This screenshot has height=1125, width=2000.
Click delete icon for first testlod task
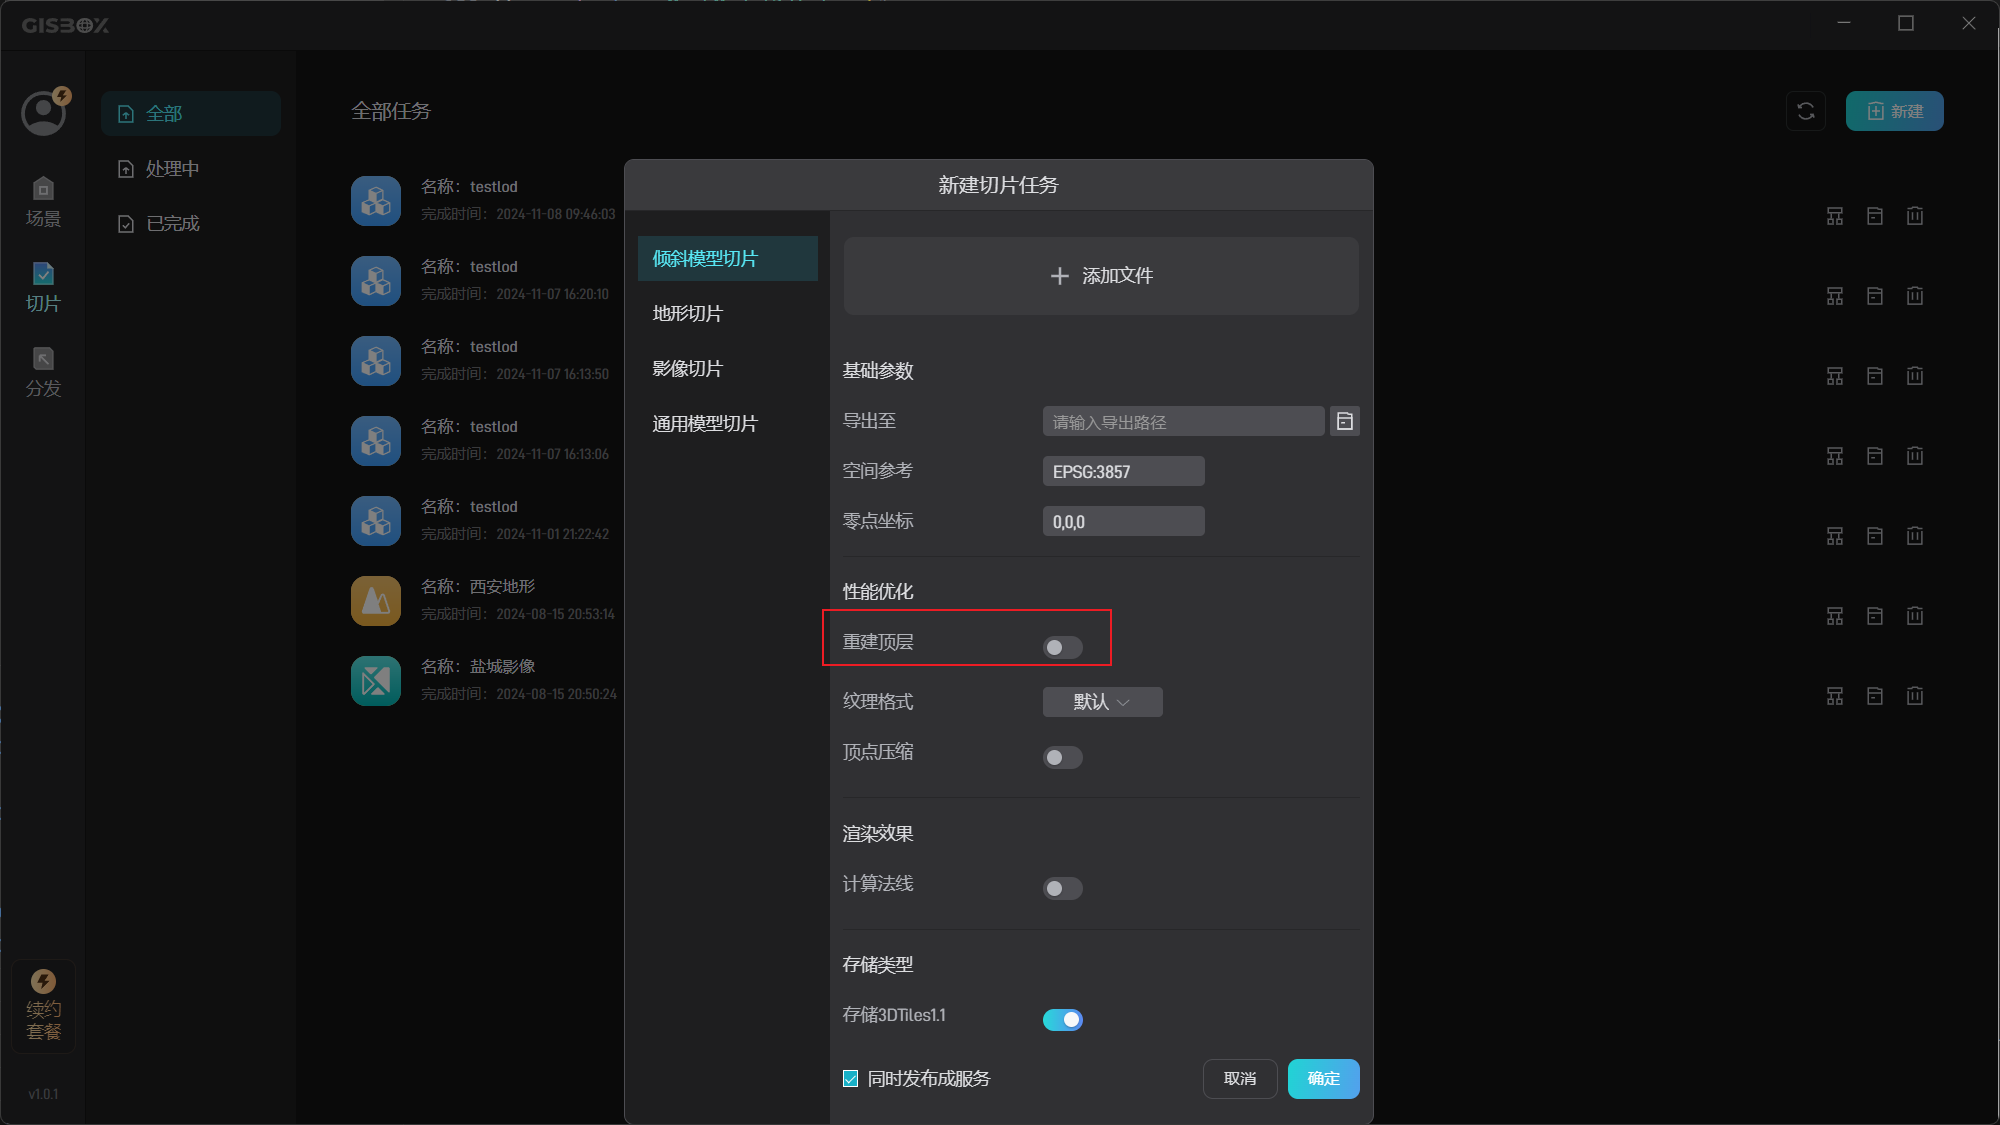tap(1914, 216)
